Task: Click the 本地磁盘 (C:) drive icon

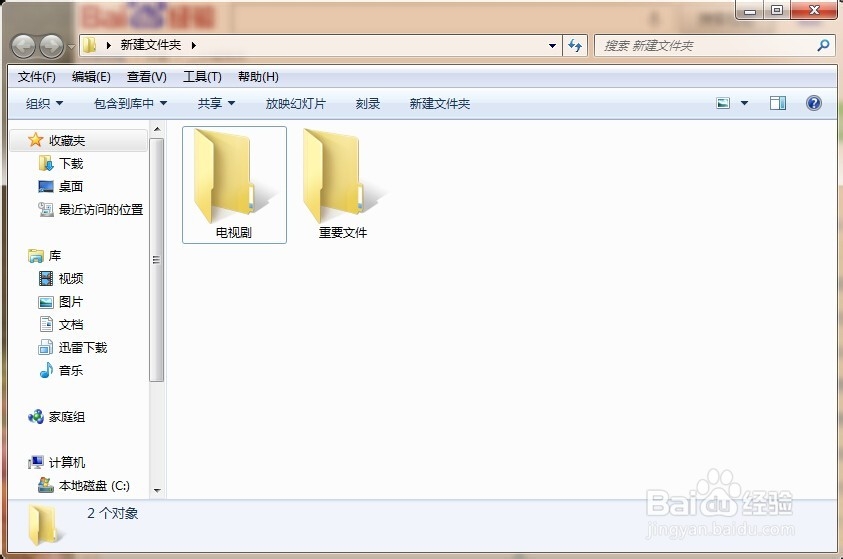Action: point(46,485)
